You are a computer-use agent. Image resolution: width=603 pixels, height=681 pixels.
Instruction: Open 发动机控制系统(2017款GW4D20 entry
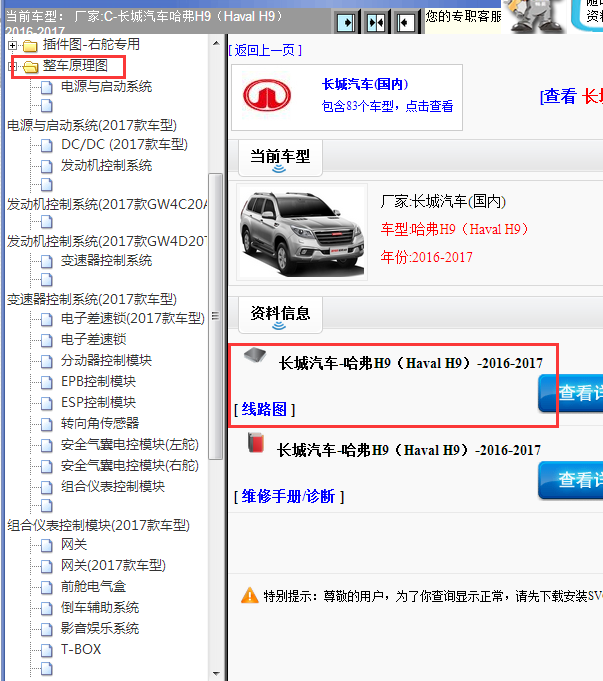point(107,241)
